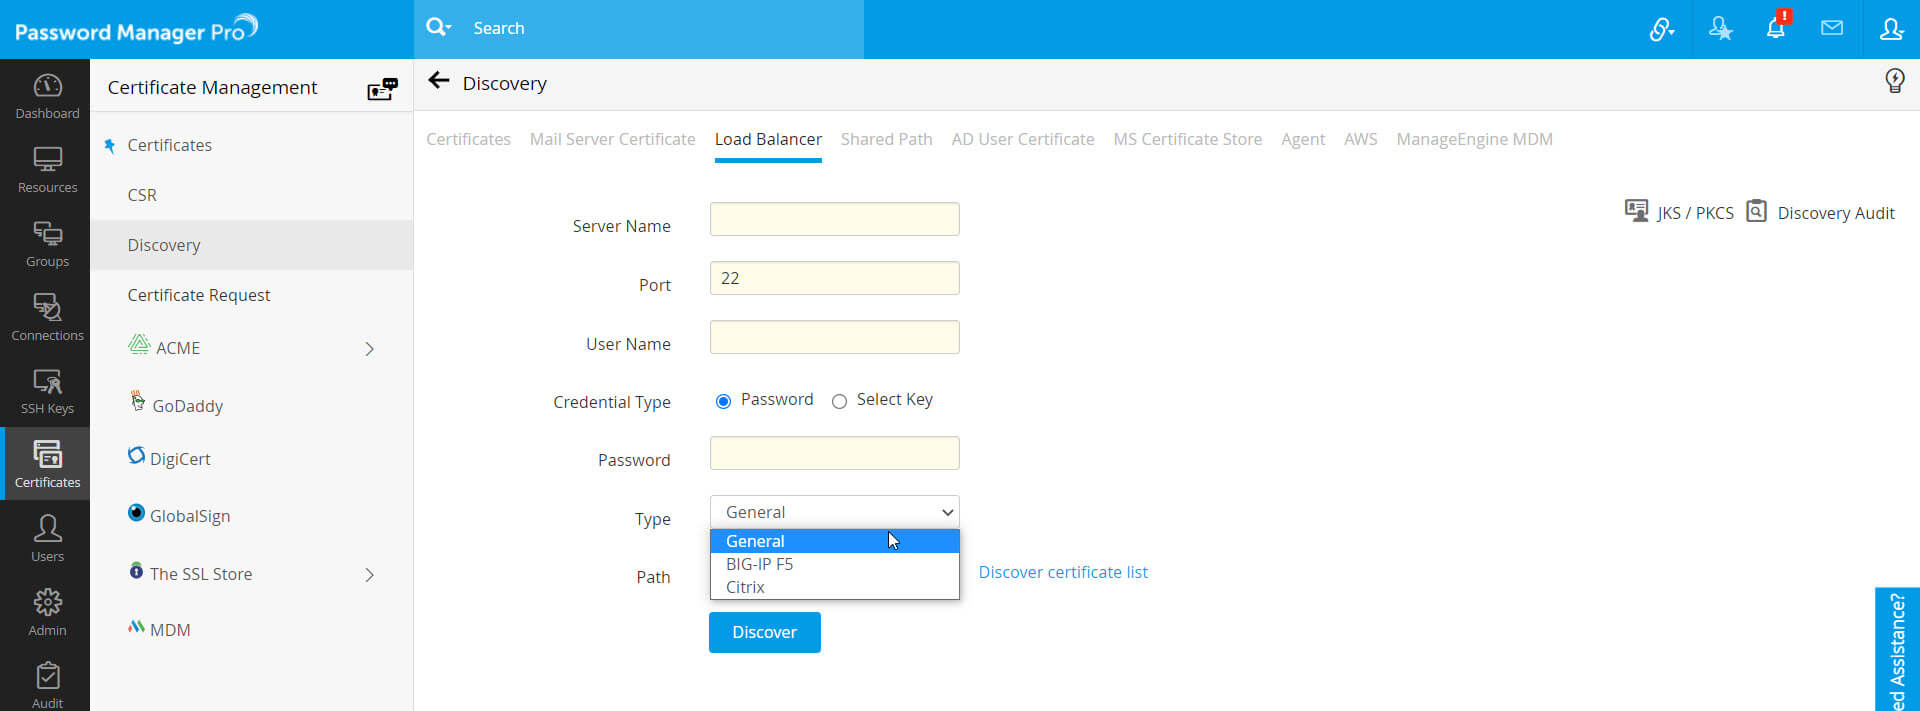Select Discovery in the left menu

point(251,245)
